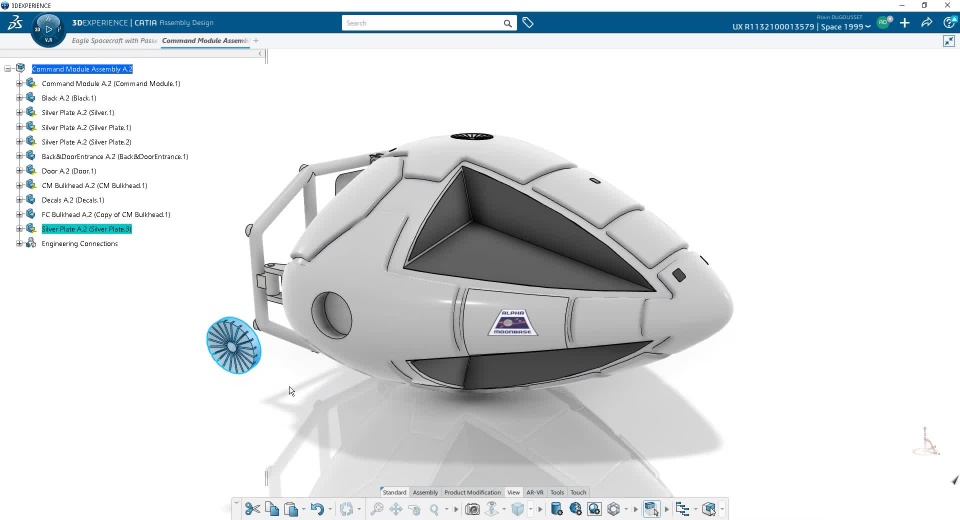Click the globe with gear icon

click(575, 509)
